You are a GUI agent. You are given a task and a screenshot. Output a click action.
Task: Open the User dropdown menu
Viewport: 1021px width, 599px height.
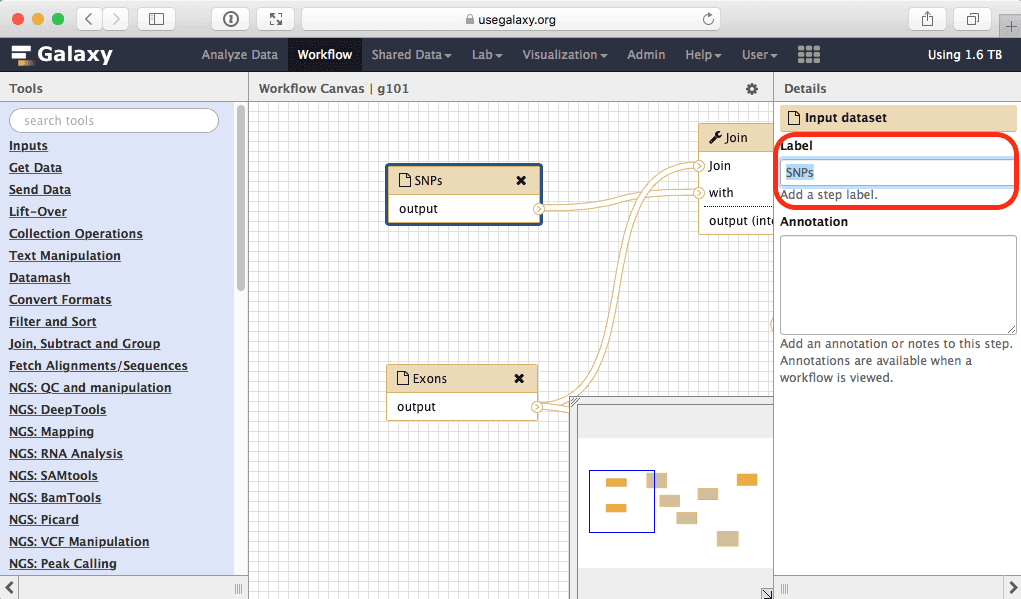click(x=759, y=55)
